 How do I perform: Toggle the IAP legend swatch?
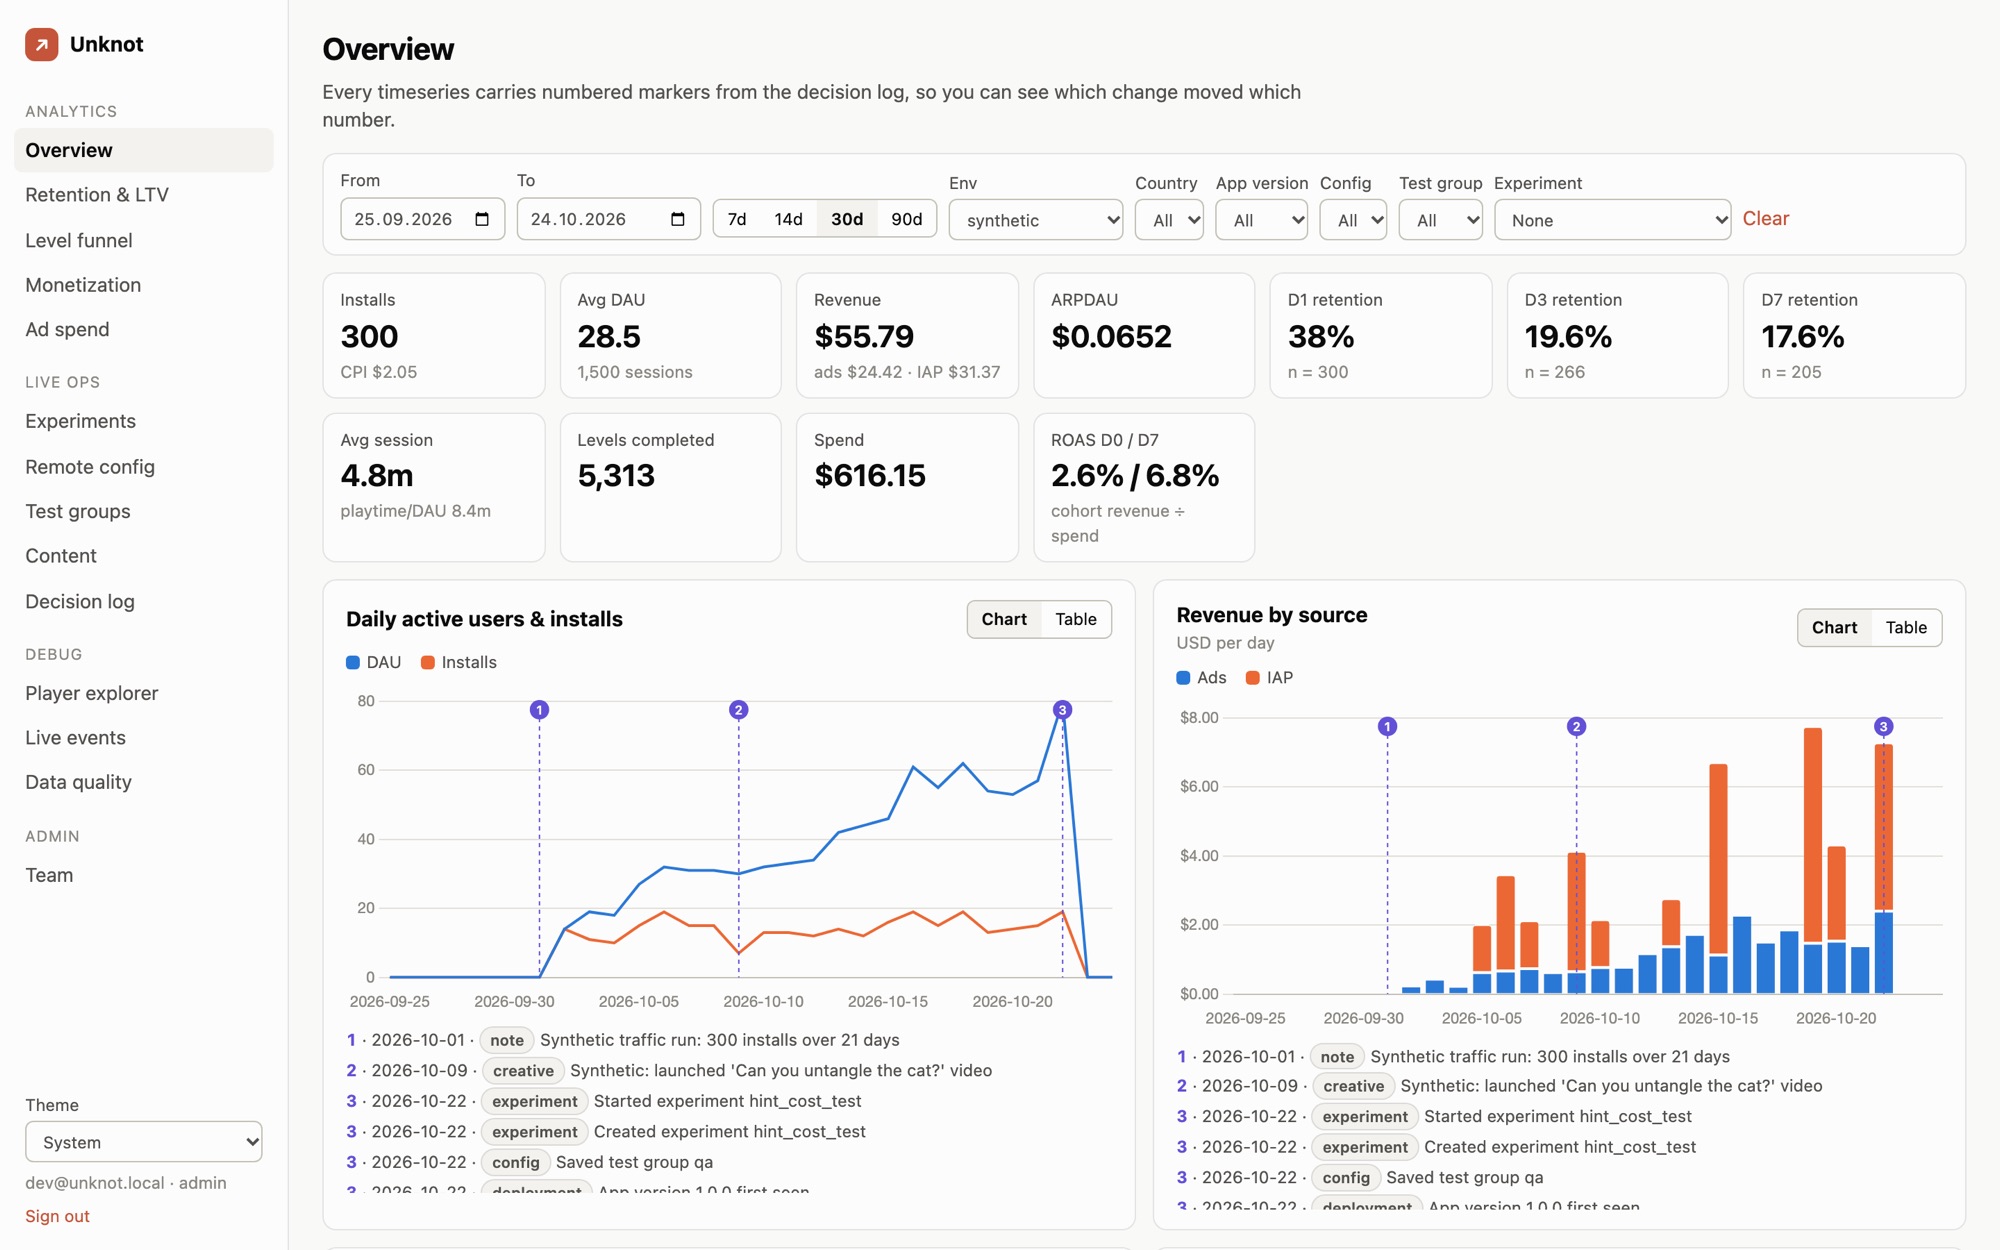[x=1252, y=677]
